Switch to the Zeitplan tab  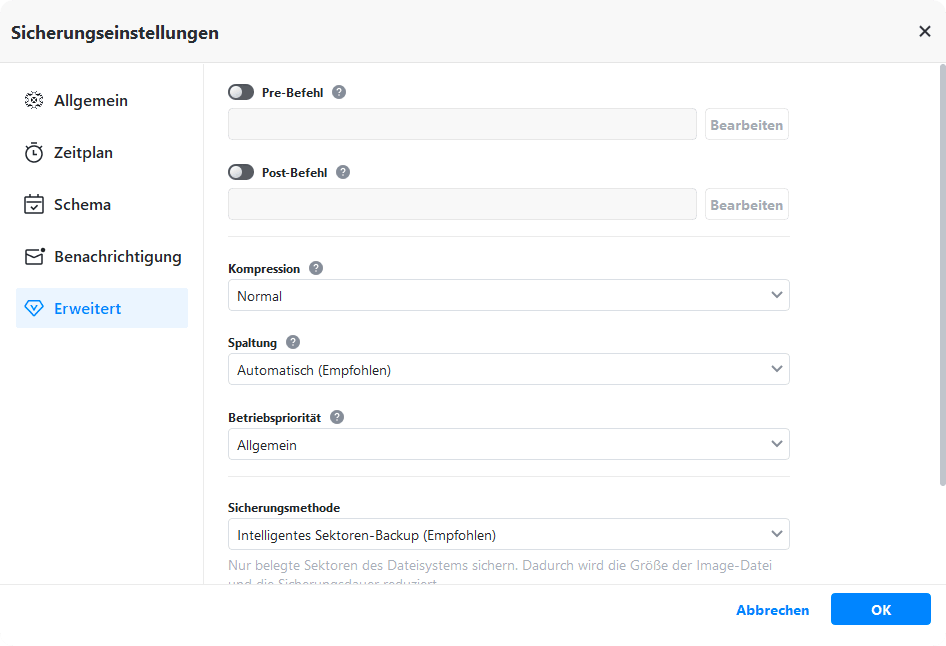click(x=83, y=153)
